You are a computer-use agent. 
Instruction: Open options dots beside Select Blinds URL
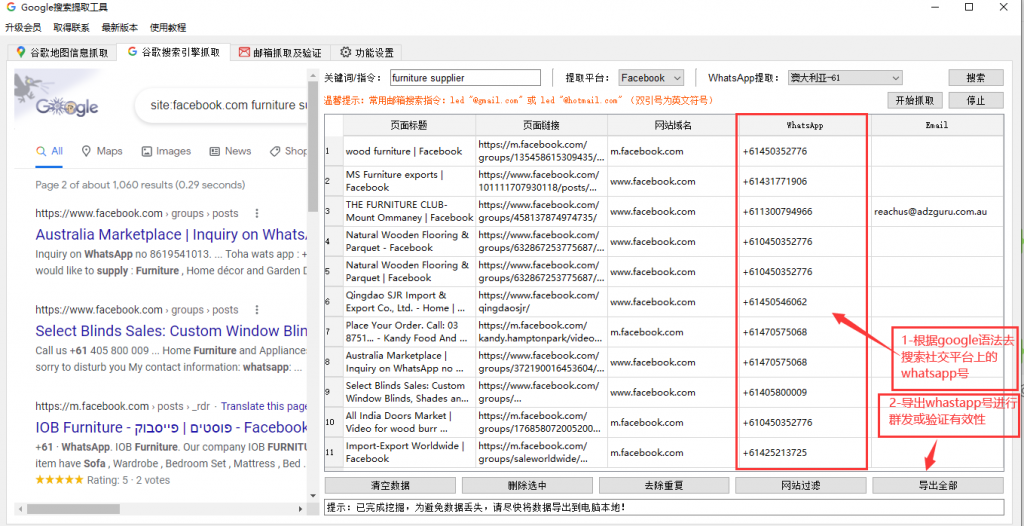coord(257,310)
